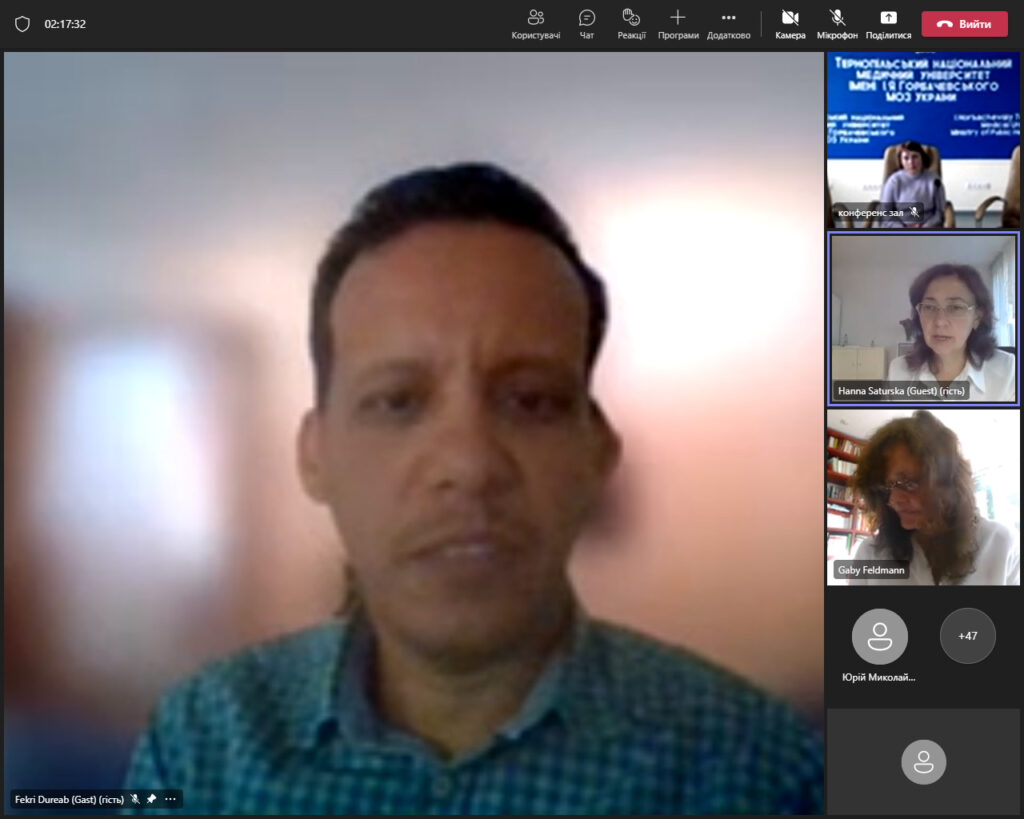Click the bottom-right self-view avatar tile
Image resolution: width=1024 pixels, height=819 pixels.
pyautogui.click(x=923, y=761)
